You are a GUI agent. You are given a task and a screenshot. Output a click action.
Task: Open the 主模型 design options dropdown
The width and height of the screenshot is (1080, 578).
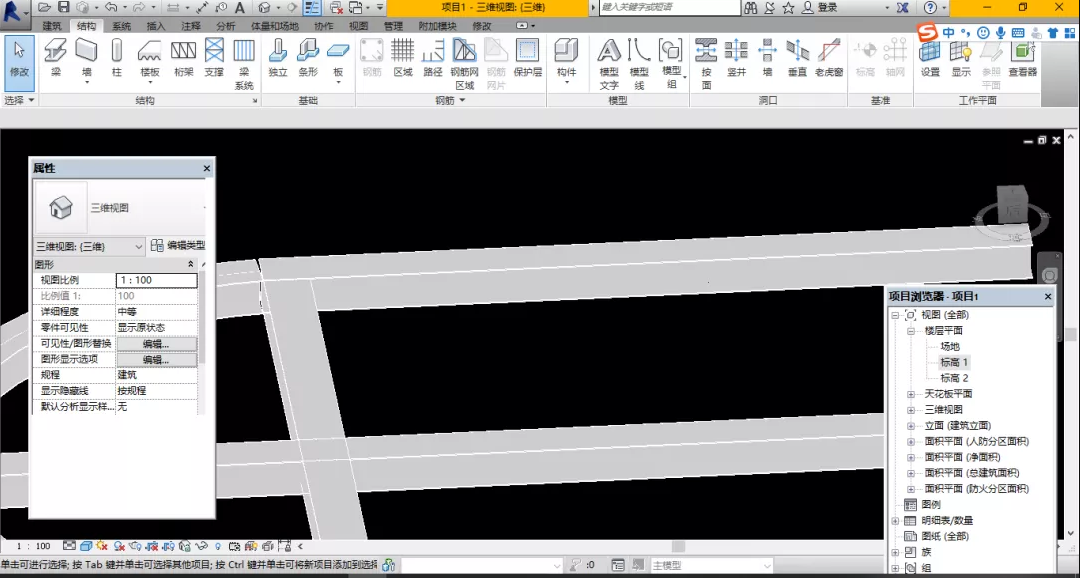coord(712,566)
